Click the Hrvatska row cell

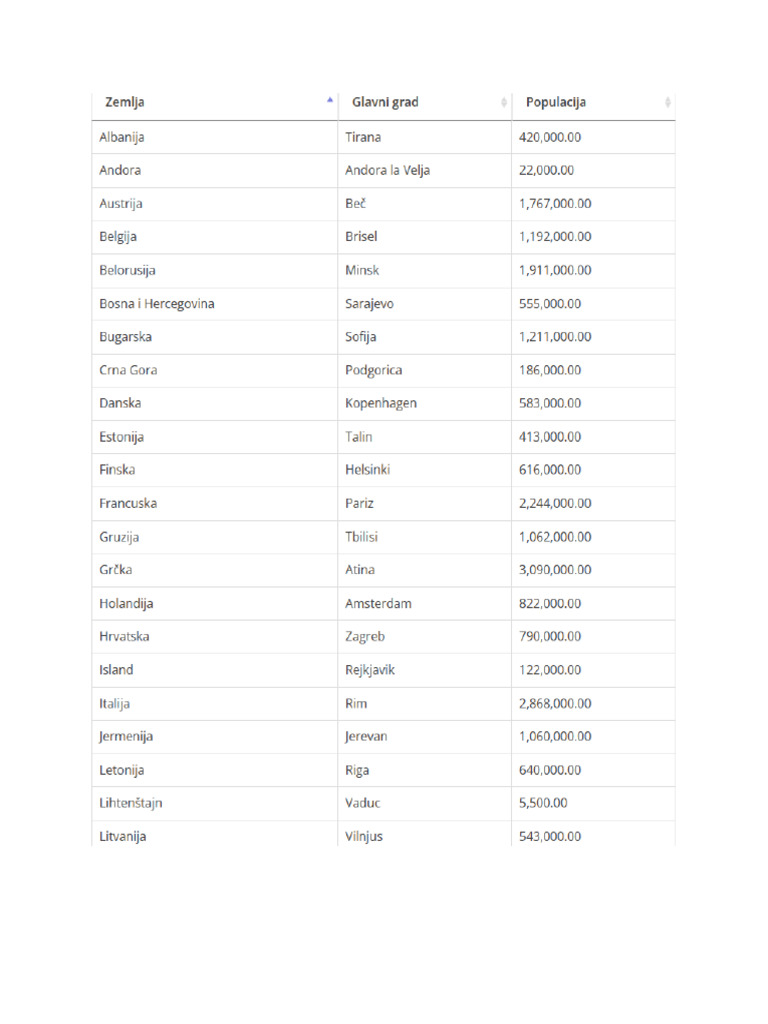coord(124,636)
